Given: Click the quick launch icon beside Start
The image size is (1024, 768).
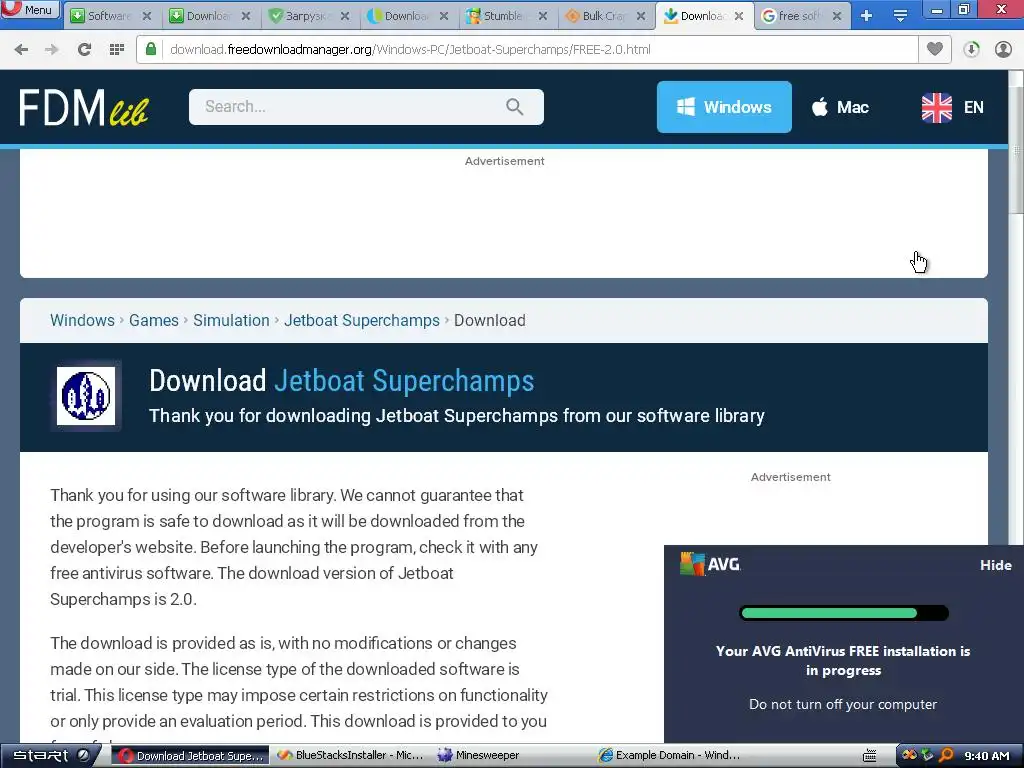Looking at the screenshot, I should coord(84,756).
